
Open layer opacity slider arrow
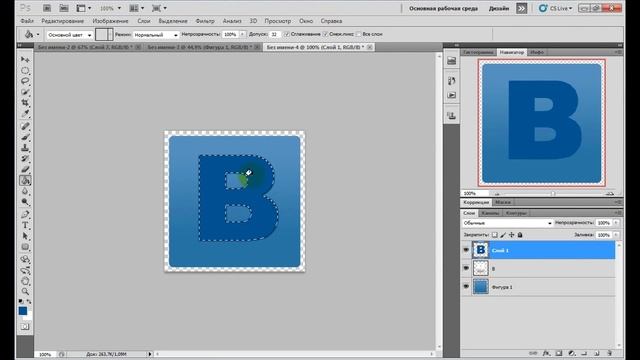pyautogui.click(x=616, y=223)
